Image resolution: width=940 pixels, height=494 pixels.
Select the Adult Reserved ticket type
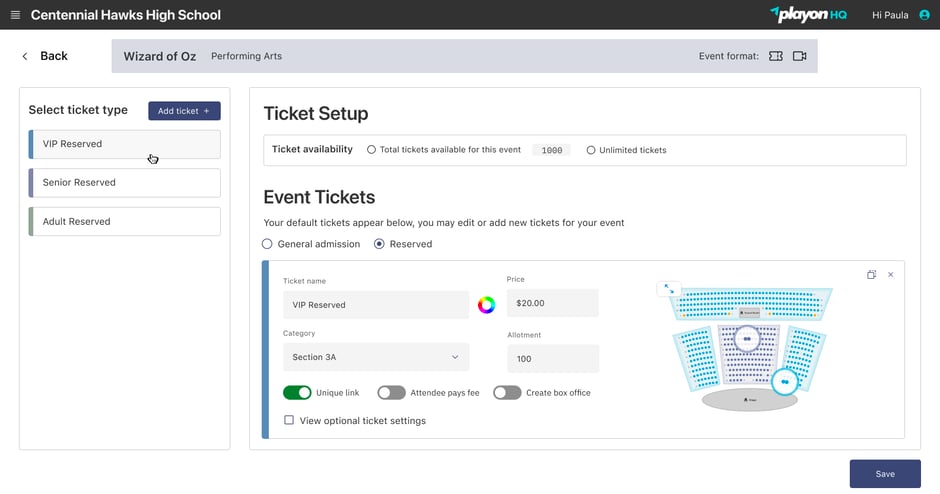tap(125, 221)
